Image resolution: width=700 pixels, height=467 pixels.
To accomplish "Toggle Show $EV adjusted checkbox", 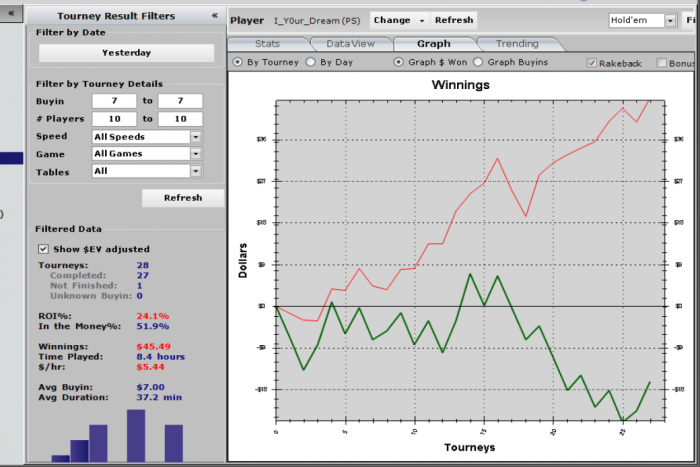I will 43,249.
